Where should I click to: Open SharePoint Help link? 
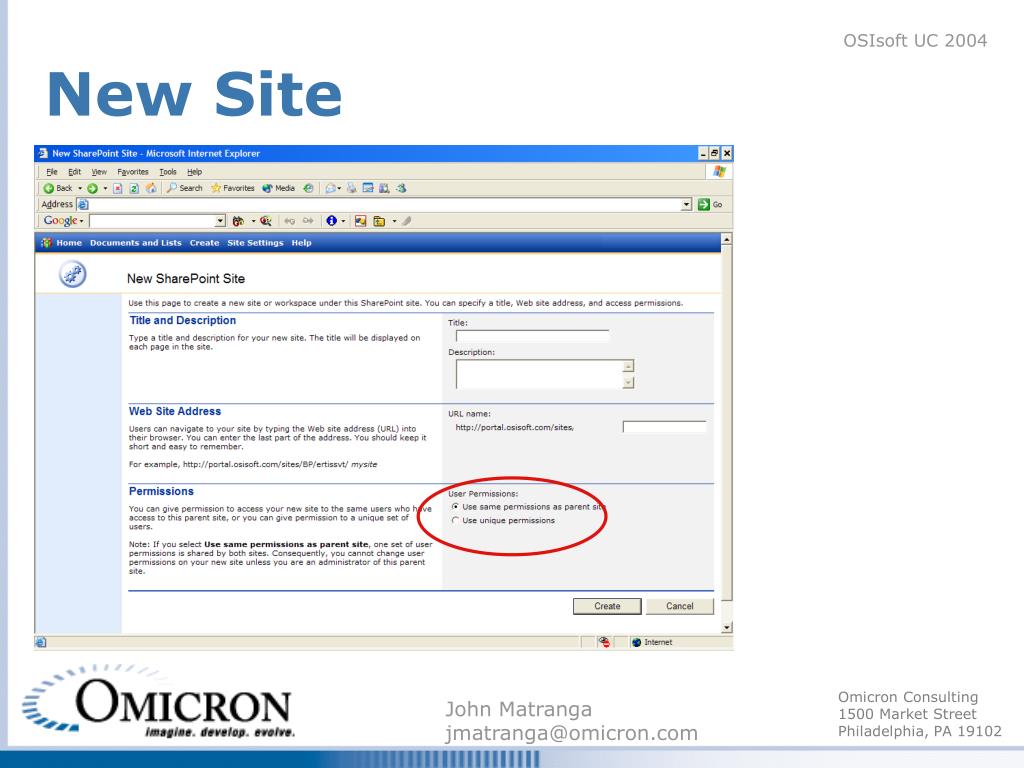click(301, 243)
